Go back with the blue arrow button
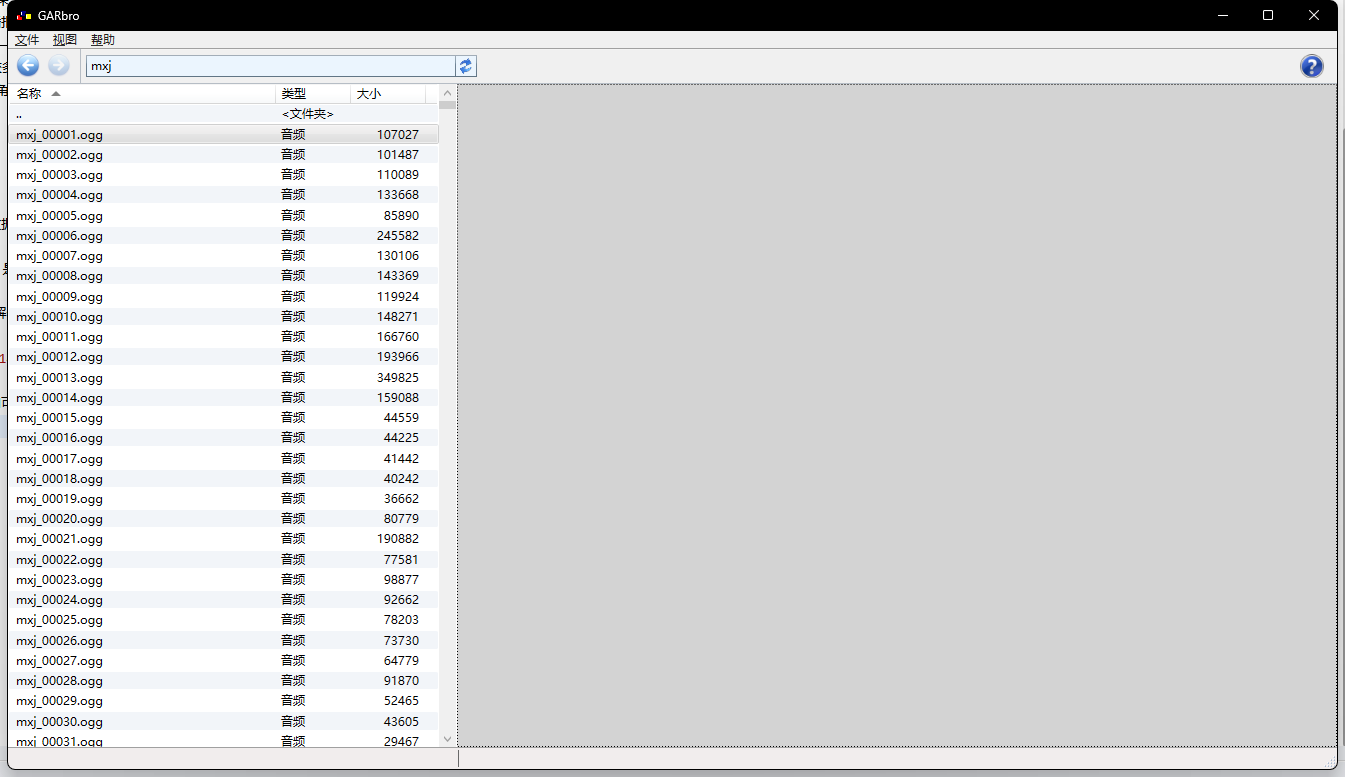The height and width of the screenshot is (777, 1345). (x=28, y=66)
